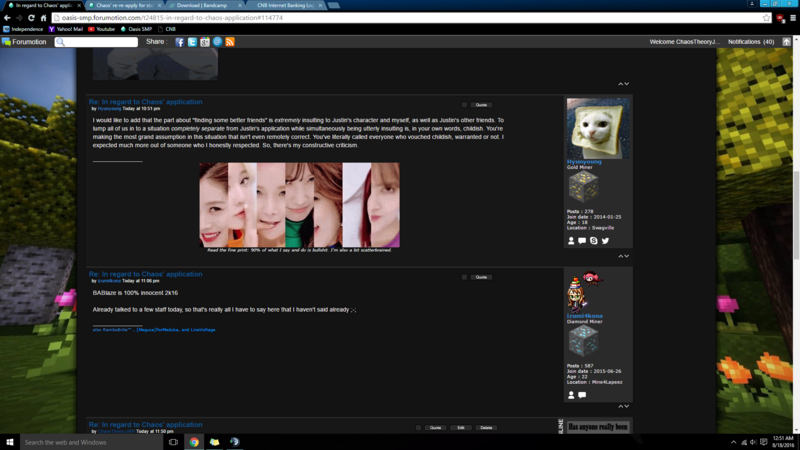Quote izumi4kona's post
Viewport: 800px width, 450px height.
point(481,278)
